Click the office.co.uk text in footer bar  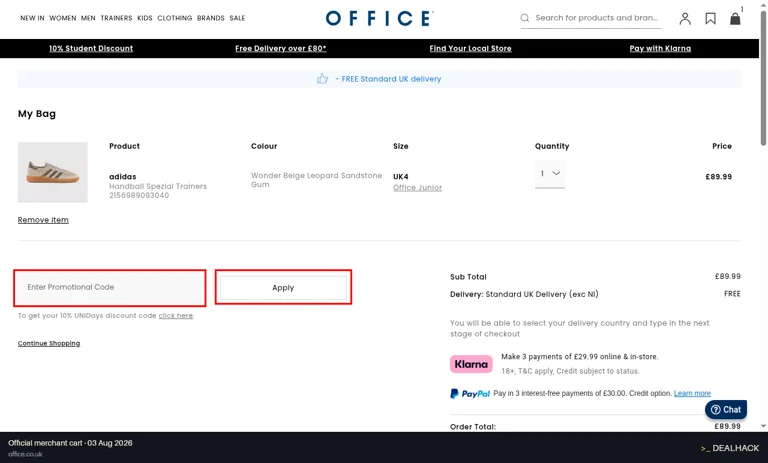[25, 454]
